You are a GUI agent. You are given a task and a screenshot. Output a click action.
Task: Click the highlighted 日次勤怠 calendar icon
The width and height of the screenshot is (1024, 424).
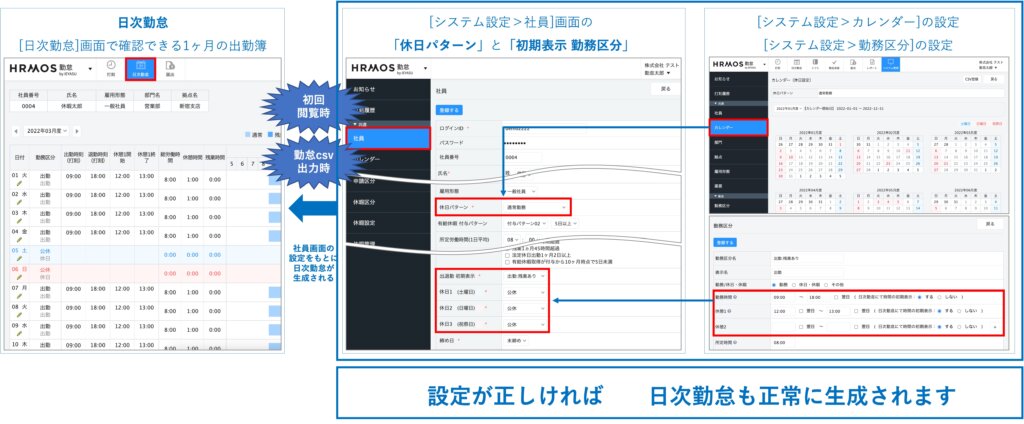pyautogui.click(x=140, y=66)
